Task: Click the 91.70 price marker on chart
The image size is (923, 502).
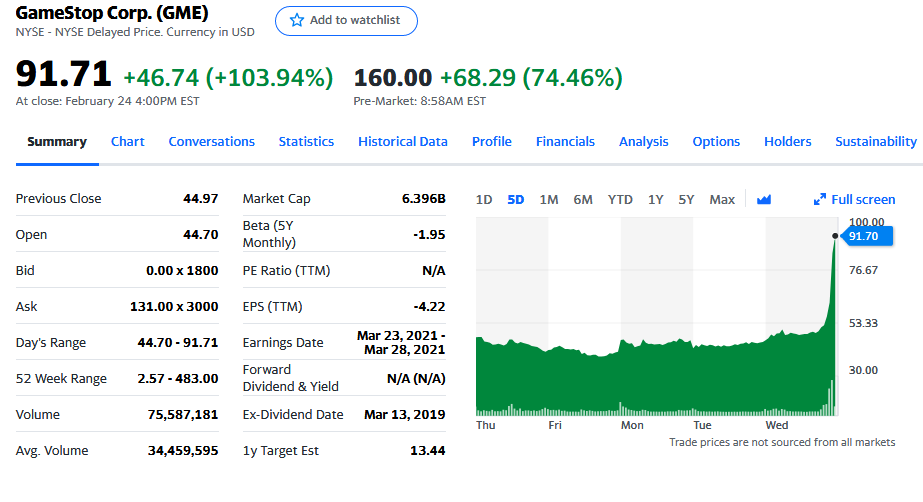Action: (x=864, y=236)
